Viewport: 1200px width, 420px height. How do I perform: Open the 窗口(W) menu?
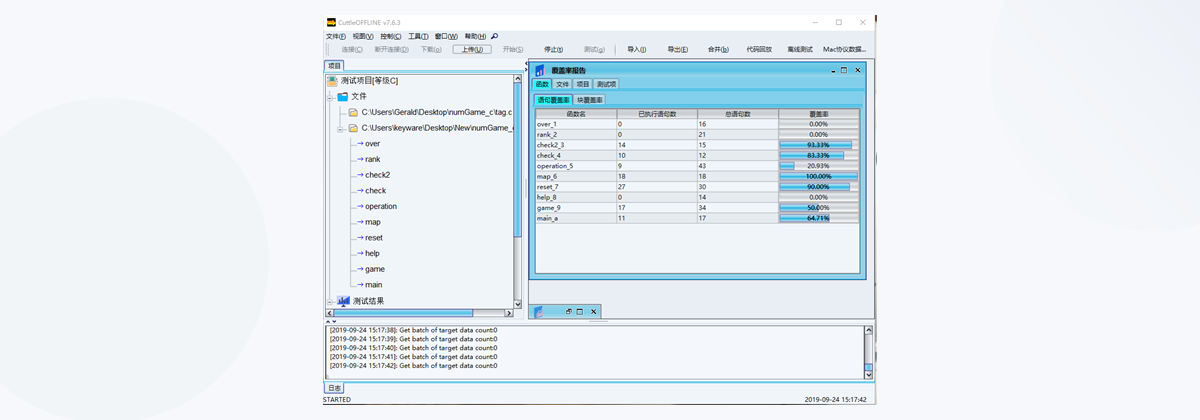[x=447, y=36]
